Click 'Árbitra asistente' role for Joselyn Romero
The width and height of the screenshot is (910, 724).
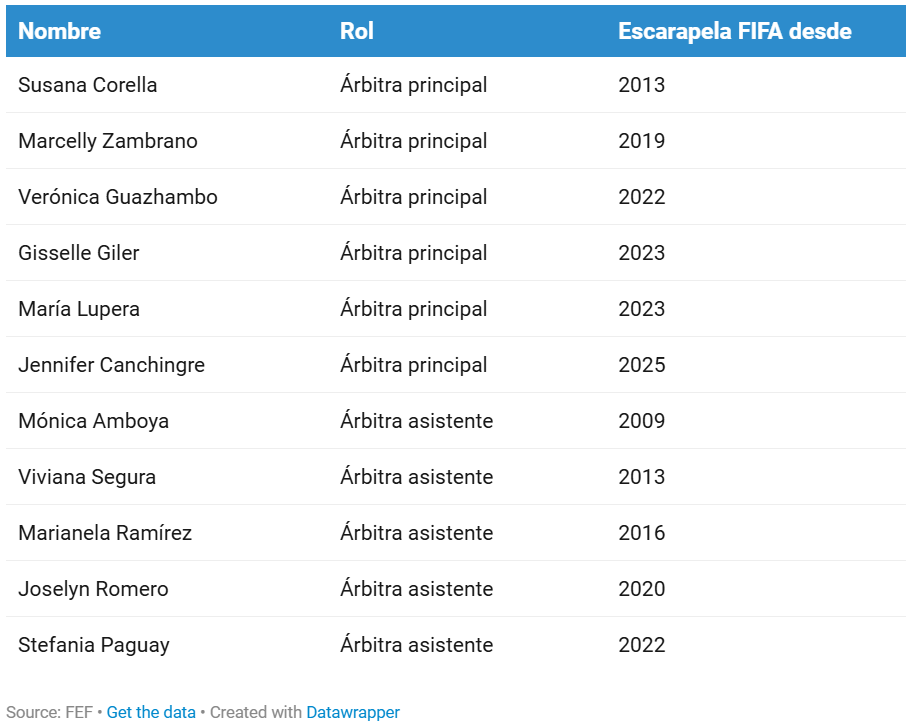pyautogui.click(x=416, y=589)
